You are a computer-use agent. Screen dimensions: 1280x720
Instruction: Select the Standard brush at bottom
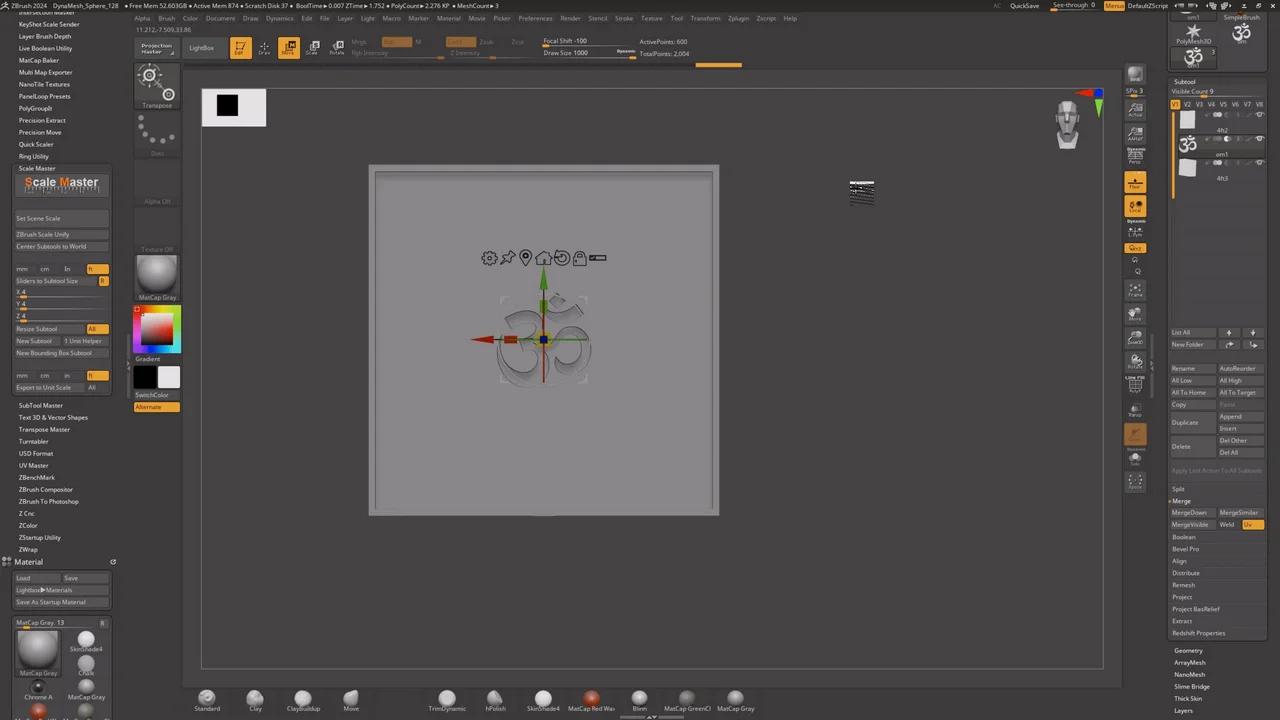207,701
